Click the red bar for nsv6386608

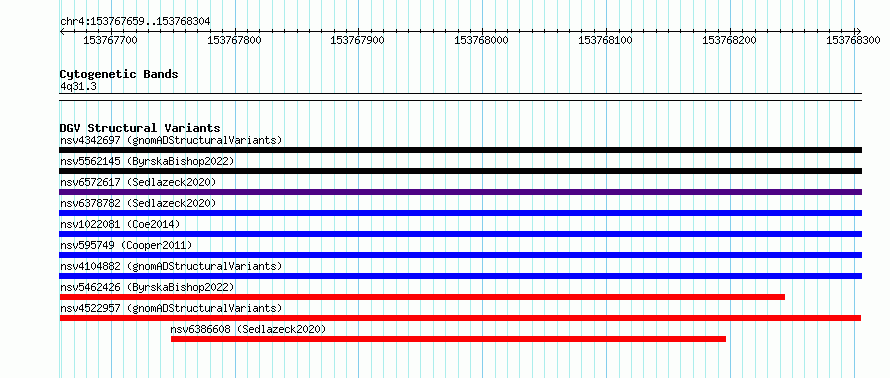click(x=448, y=339)
